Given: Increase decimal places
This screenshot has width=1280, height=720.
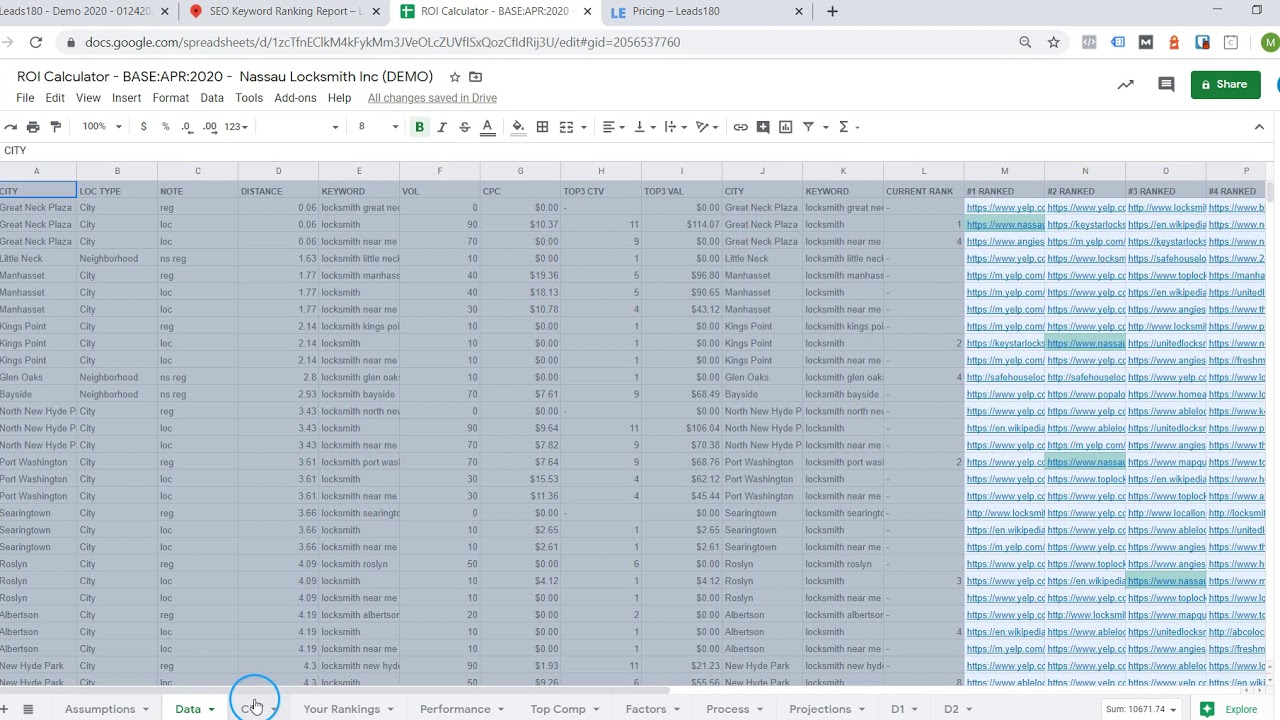Looking at the screenshot, I should click(210, 127).
